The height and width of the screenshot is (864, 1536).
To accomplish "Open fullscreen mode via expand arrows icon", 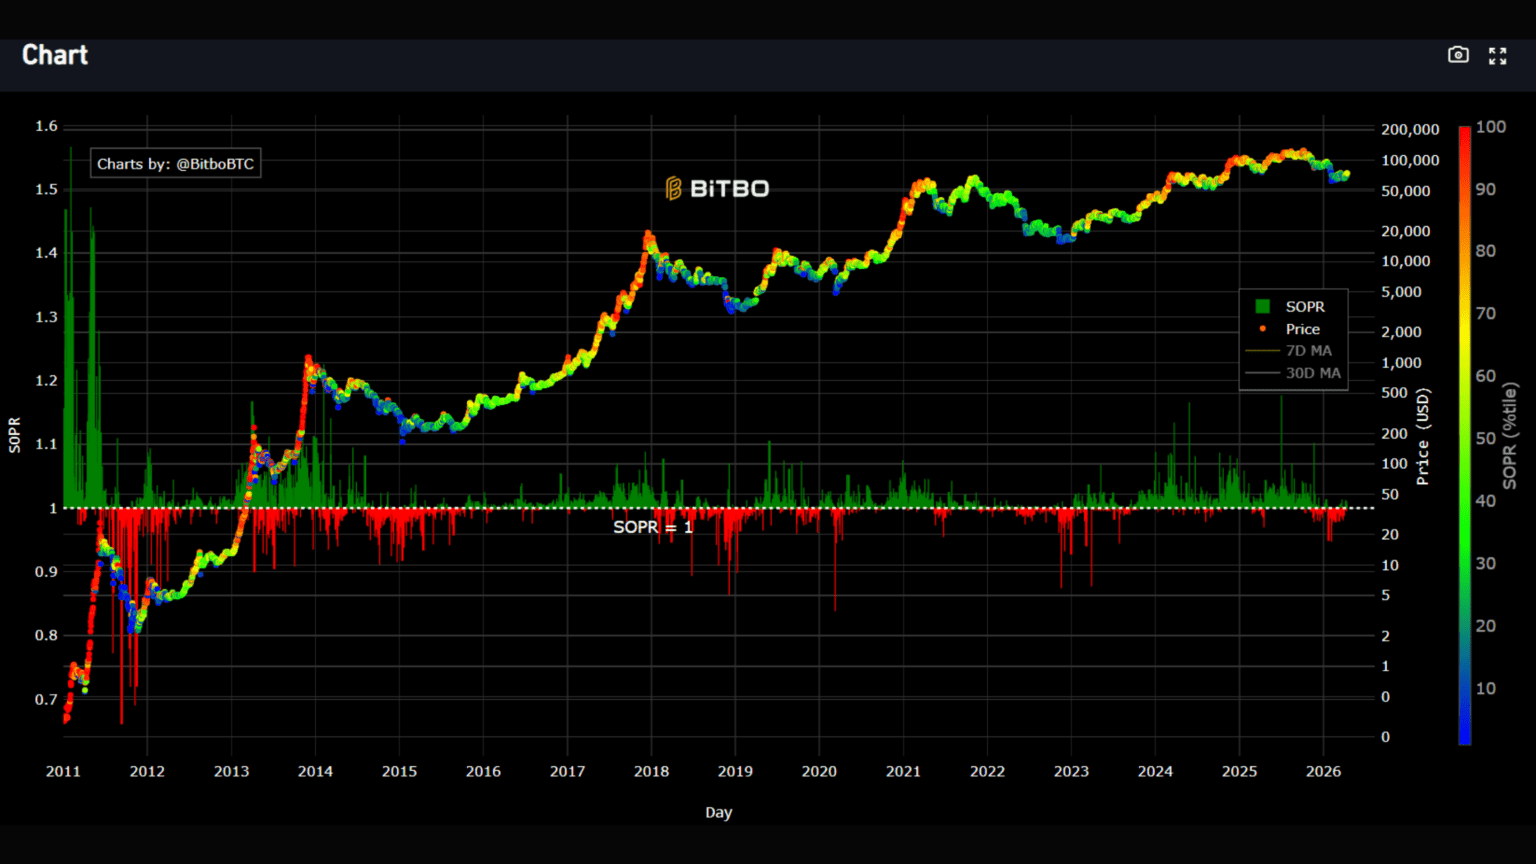I will 1497,55.
